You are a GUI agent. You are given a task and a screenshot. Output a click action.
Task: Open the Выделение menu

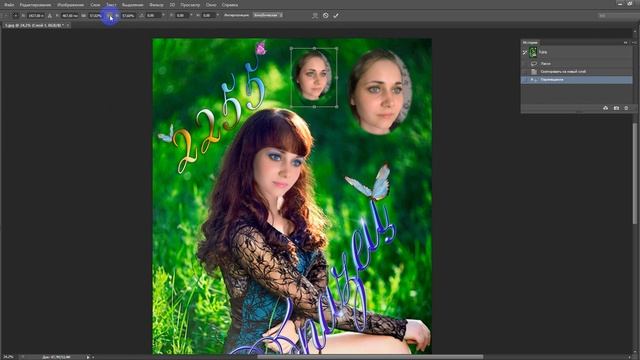(133, 5)
